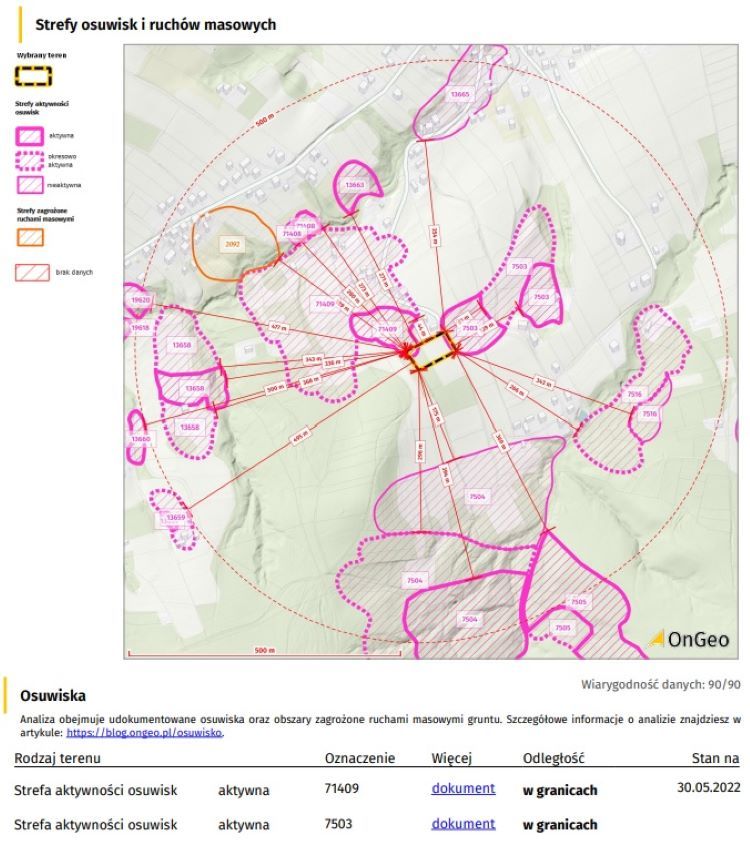Click the orange mass-movement threat legend swatch

30,237
